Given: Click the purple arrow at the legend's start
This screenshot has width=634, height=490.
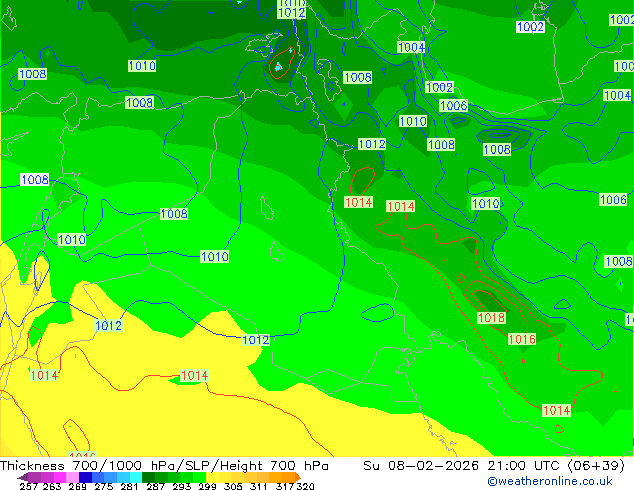Looking at the screenshot, I should (22, 477).
